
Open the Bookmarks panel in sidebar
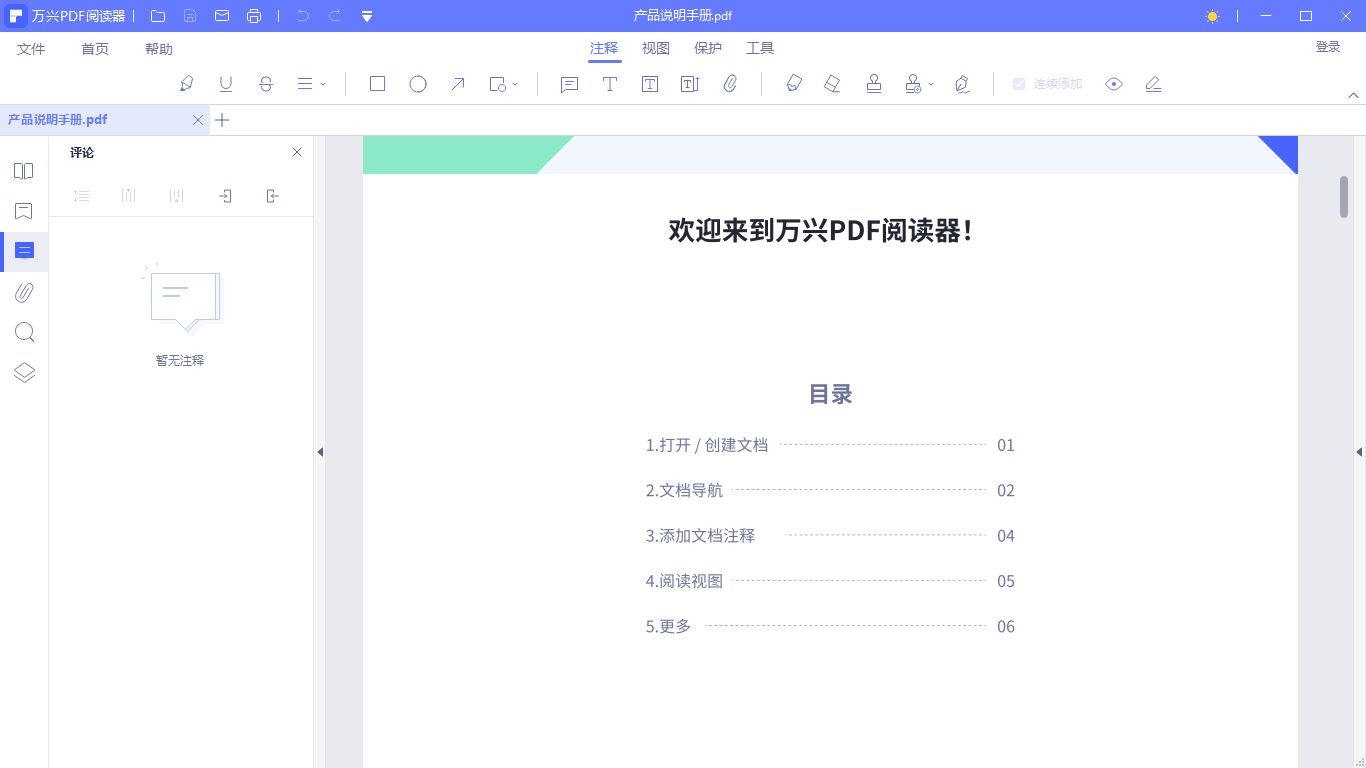24,211
